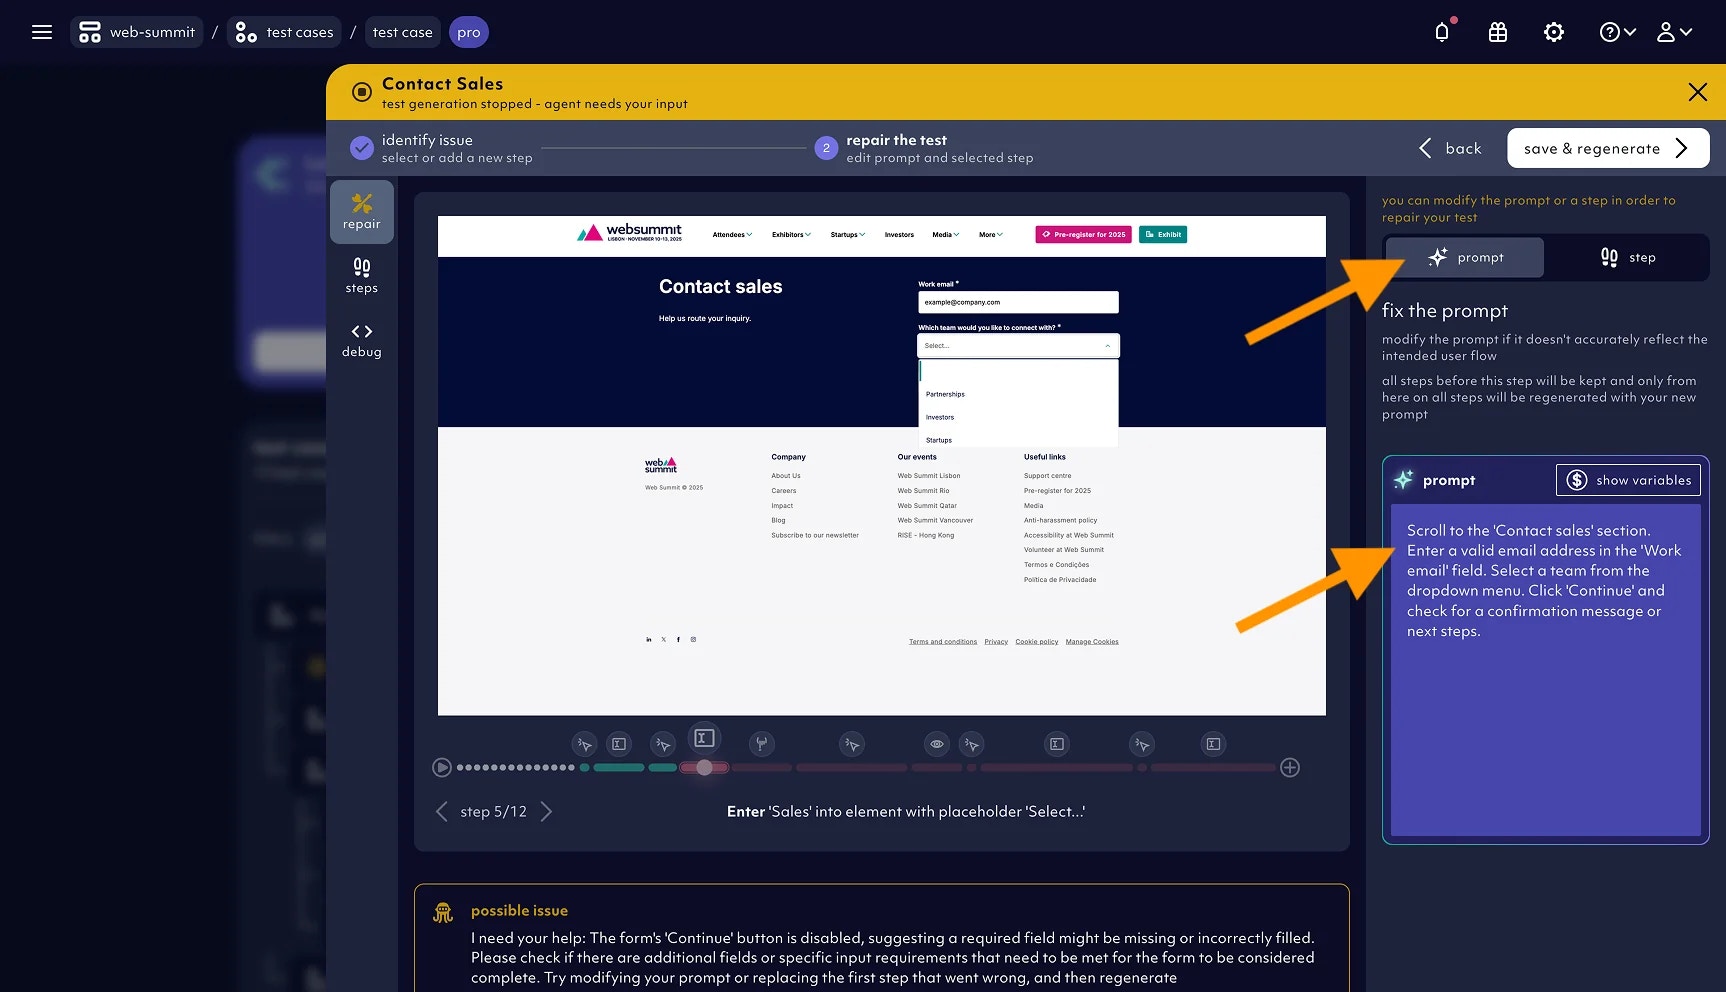
Task: Click the pro plan badge
Action: click(x=469, y=32)
